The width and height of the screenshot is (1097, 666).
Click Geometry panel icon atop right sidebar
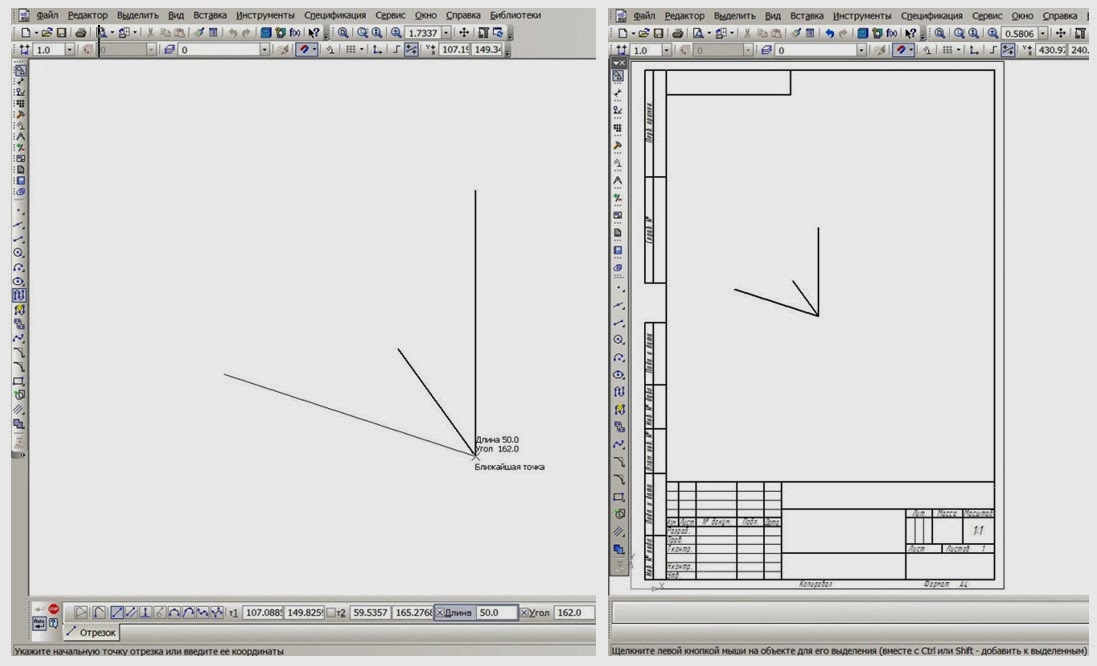click(x=618, y=76)
